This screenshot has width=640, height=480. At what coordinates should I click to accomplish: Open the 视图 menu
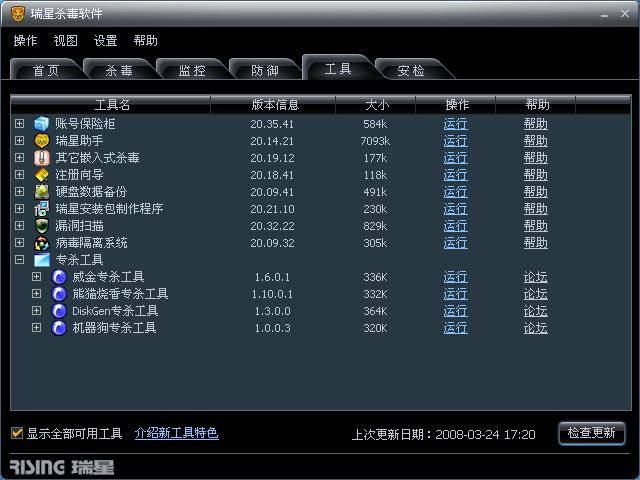(x=65, y=40)
